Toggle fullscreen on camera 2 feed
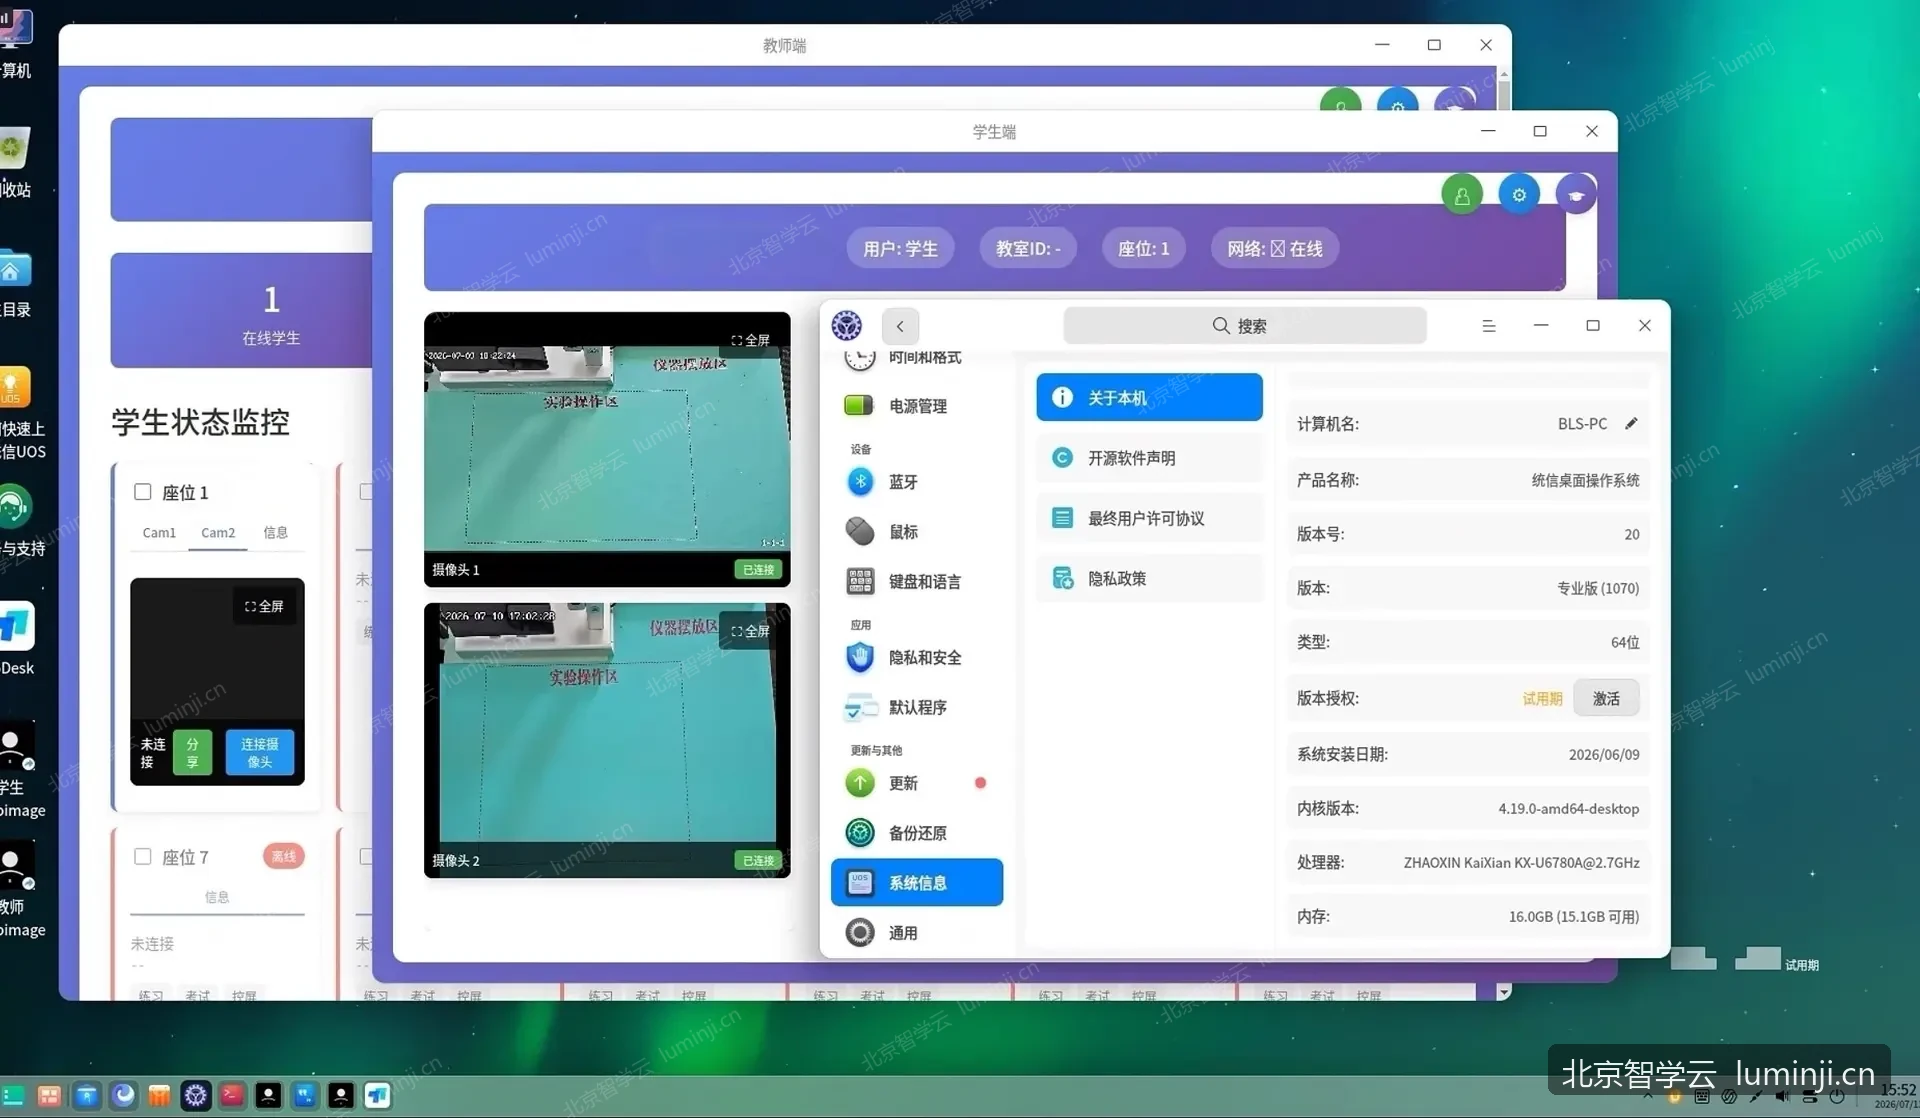The image size is (1920, 1118). tap(750, 631)
